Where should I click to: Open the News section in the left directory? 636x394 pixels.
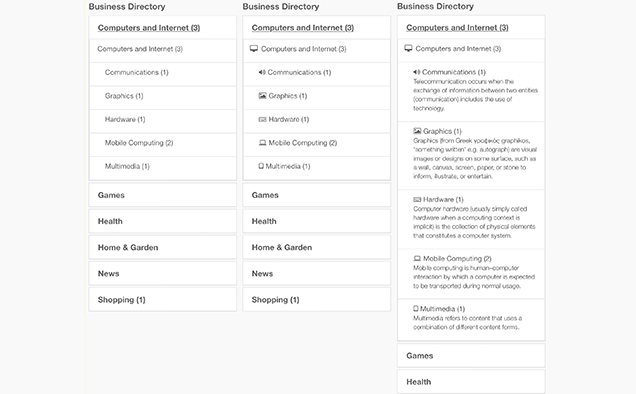pos(163,273)
